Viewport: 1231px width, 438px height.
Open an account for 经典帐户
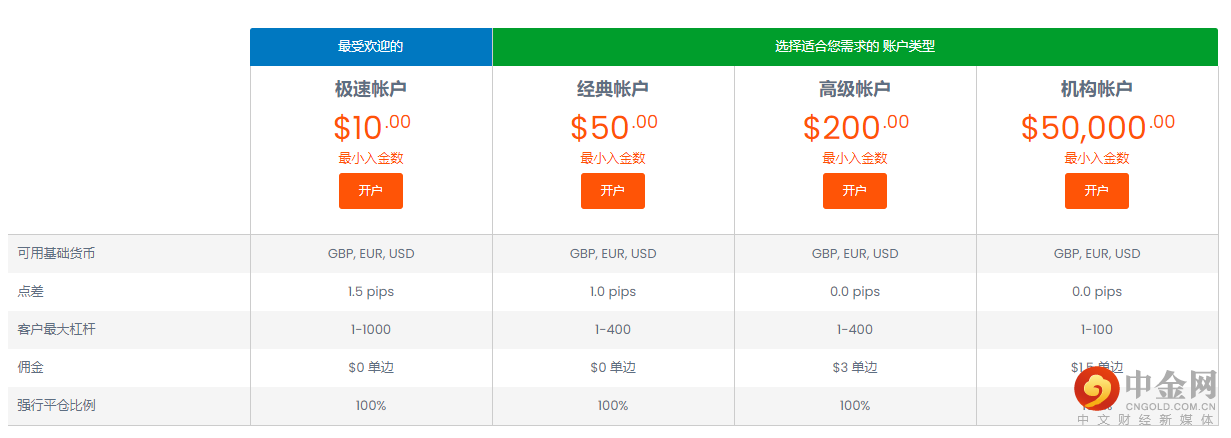tap(613, 191)
